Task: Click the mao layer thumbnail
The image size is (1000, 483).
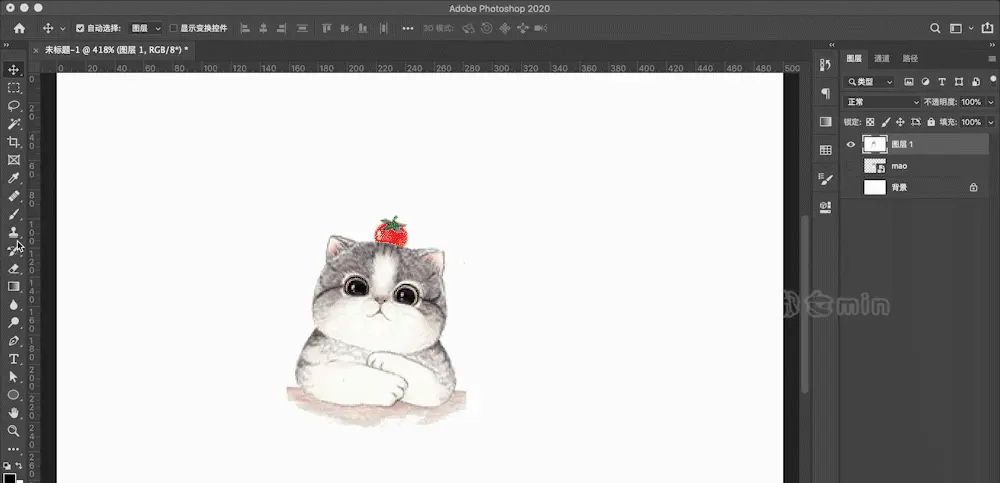Action: [x=875, y=166]
